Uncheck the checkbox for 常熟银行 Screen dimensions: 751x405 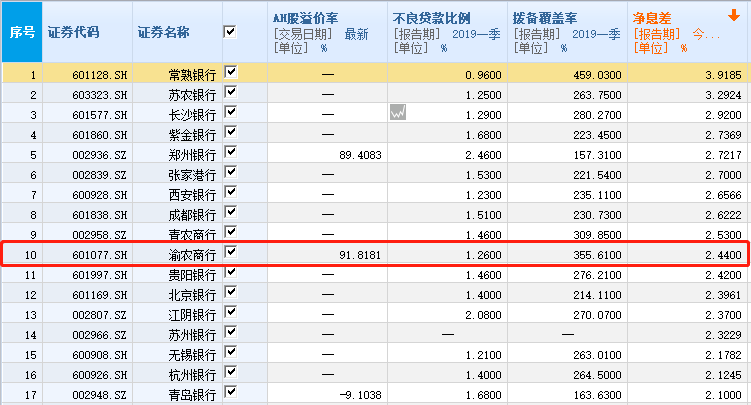(x=231, y=72)
